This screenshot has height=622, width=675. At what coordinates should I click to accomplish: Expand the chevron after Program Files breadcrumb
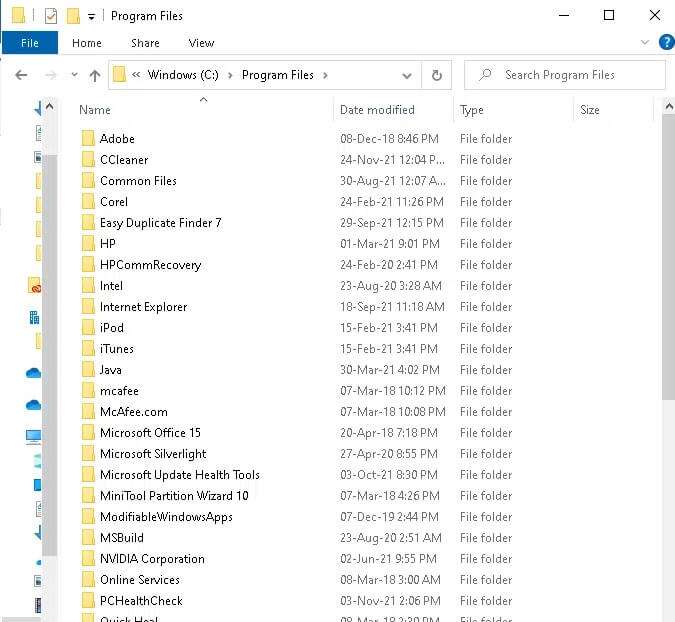325,75
